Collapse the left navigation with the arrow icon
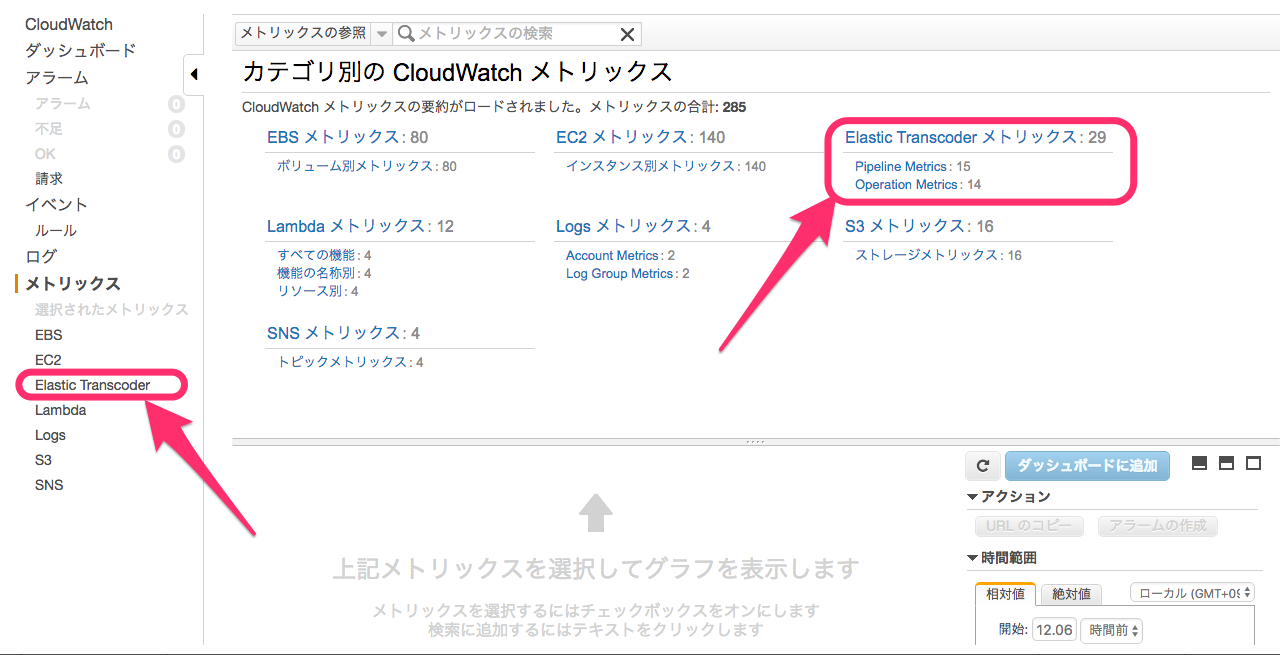 point(195,74)
